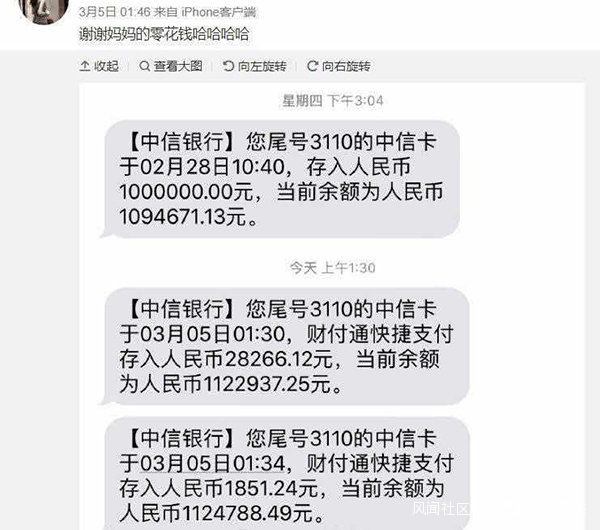
Task: Click the underlined 03月05日01:34 date link
Action: tap(213, 464)
